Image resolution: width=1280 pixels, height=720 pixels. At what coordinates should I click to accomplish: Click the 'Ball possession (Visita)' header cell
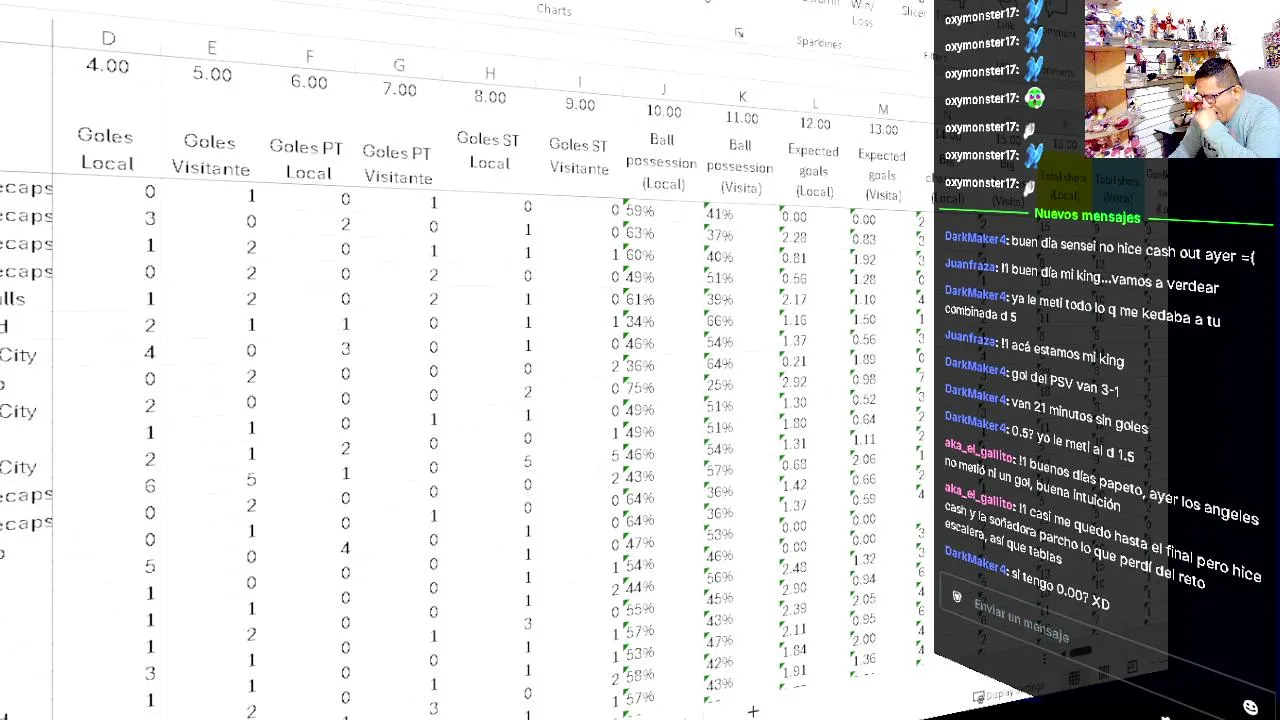pos(740,167)
